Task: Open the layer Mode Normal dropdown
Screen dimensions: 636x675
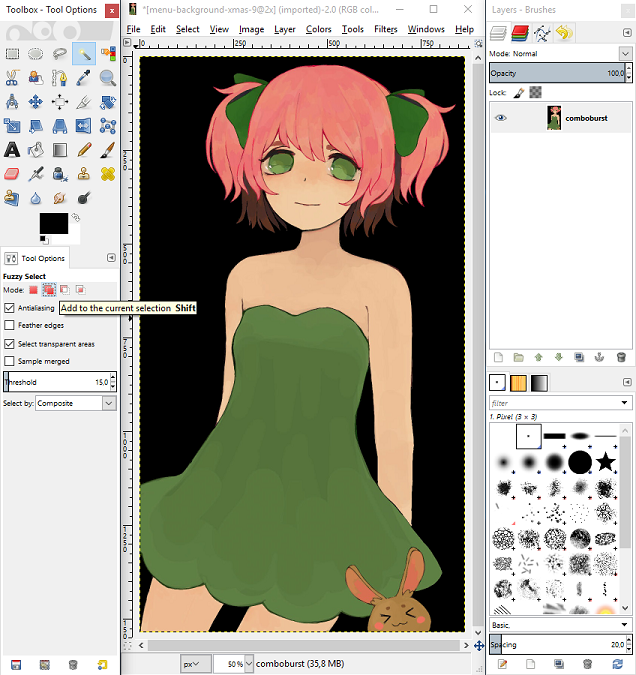Action: click(x=625, y=54)
